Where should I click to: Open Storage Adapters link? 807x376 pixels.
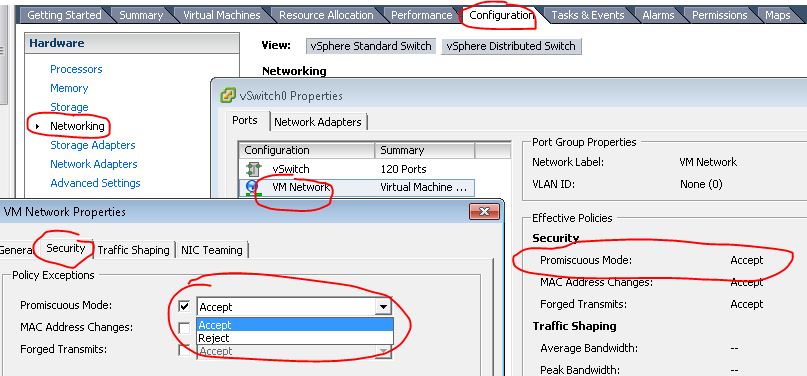point(93,145)
